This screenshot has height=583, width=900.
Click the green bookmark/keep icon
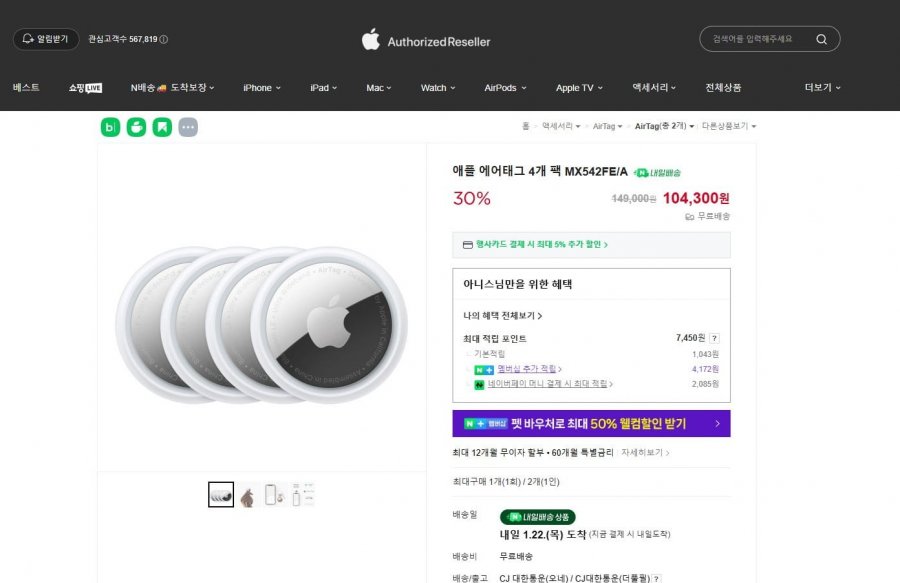tap(162, 127)
